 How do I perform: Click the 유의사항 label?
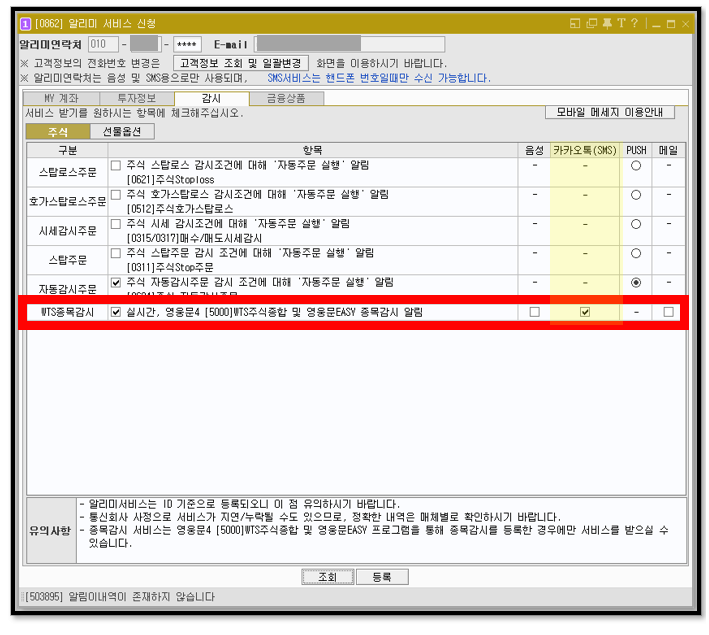50,531
